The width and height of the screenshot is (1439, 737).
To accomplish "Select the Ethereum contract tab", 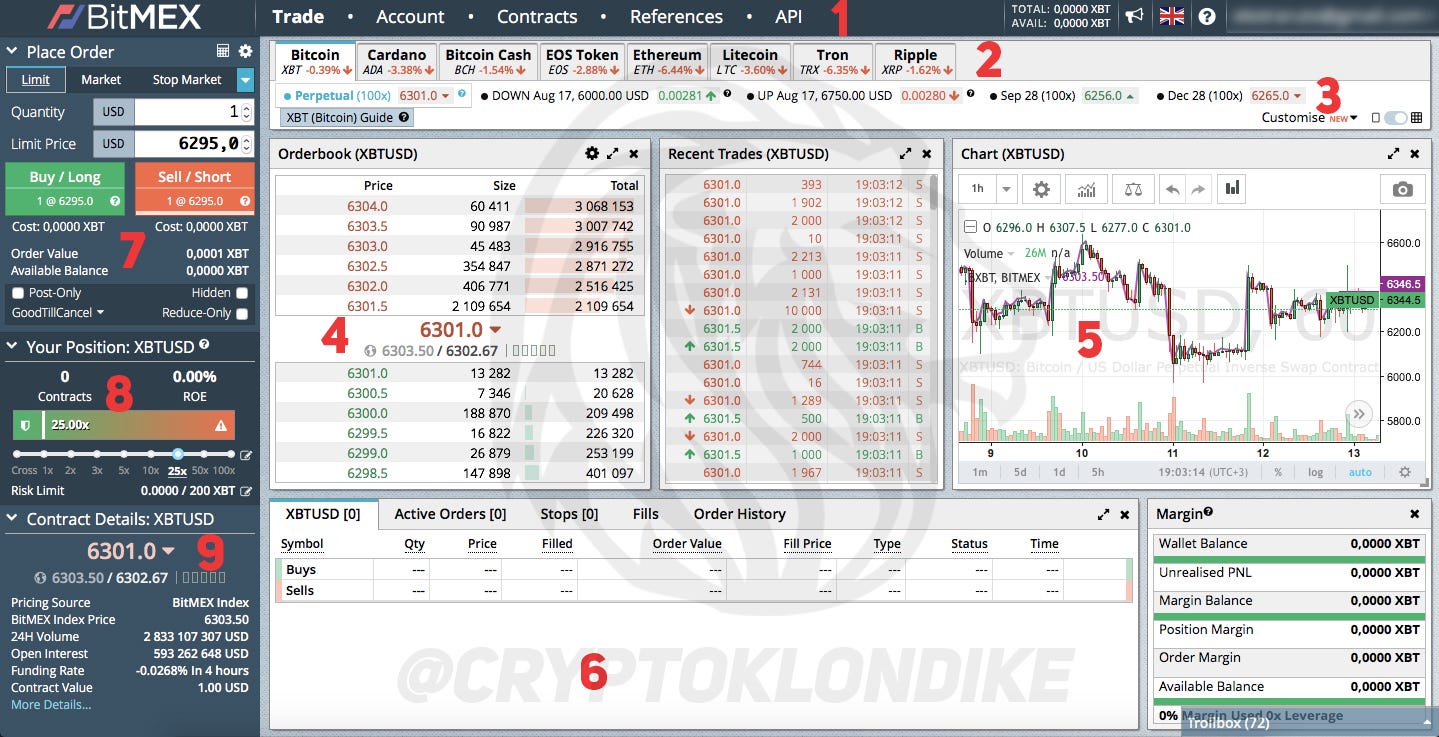I will point(667,62).
